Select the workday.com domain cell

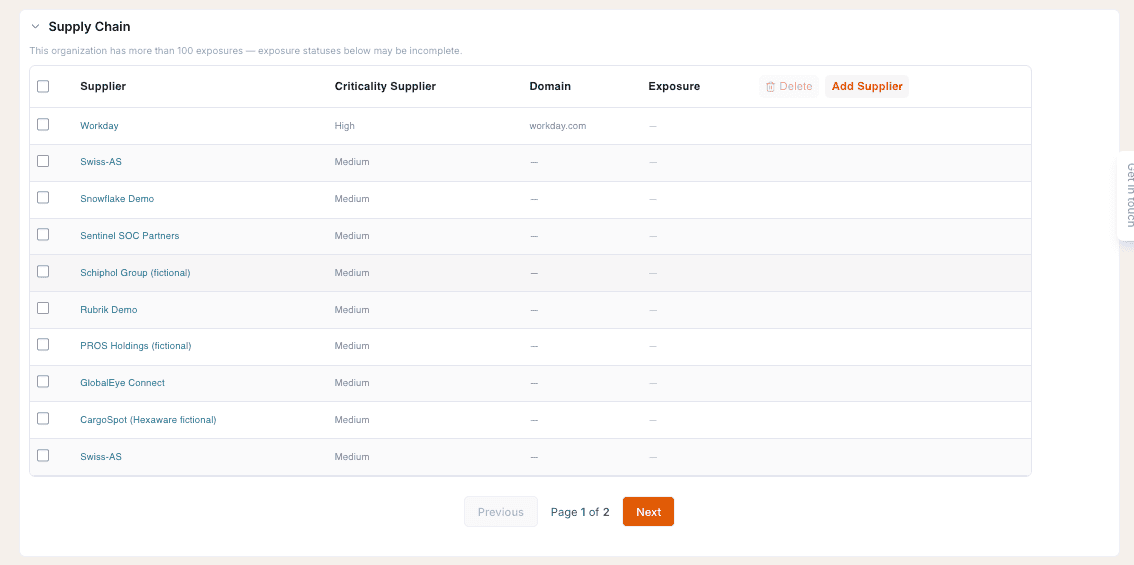558,126
